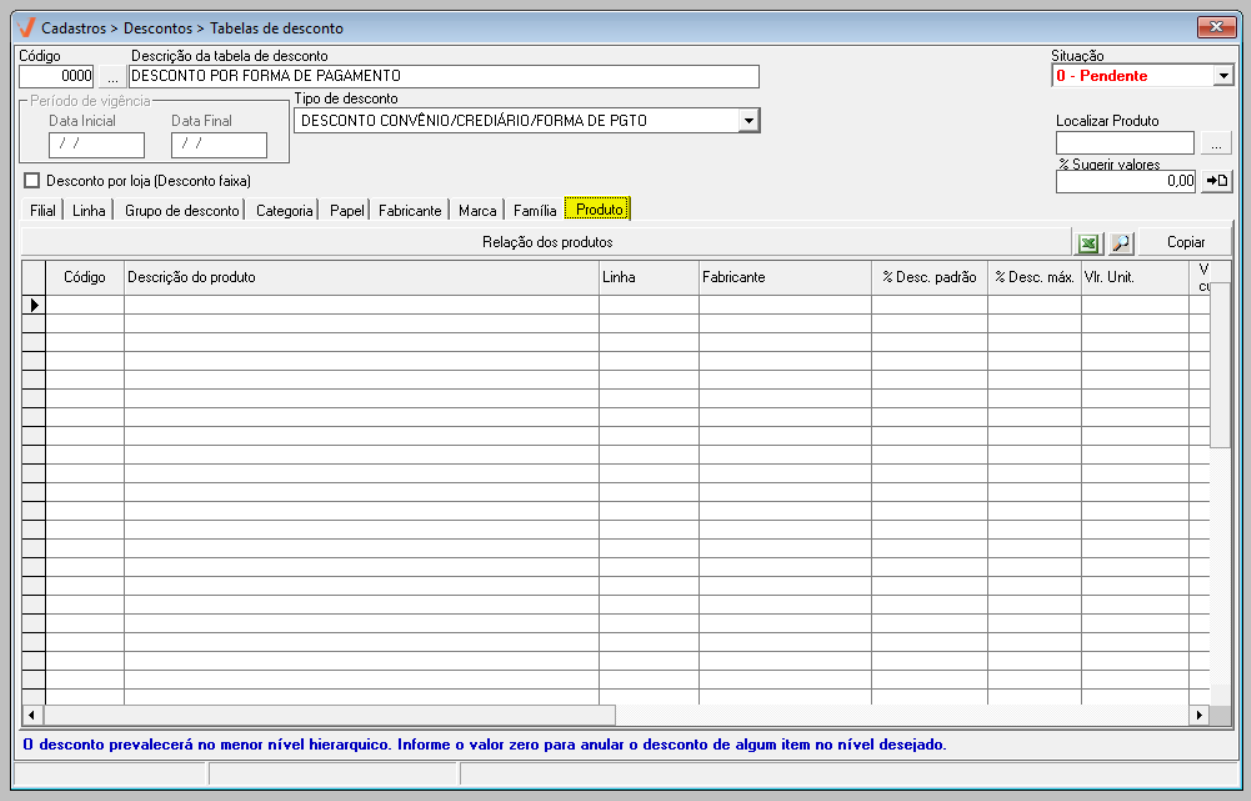
Task: Select the Grupo de desconto tab
Action: point(182,211)
